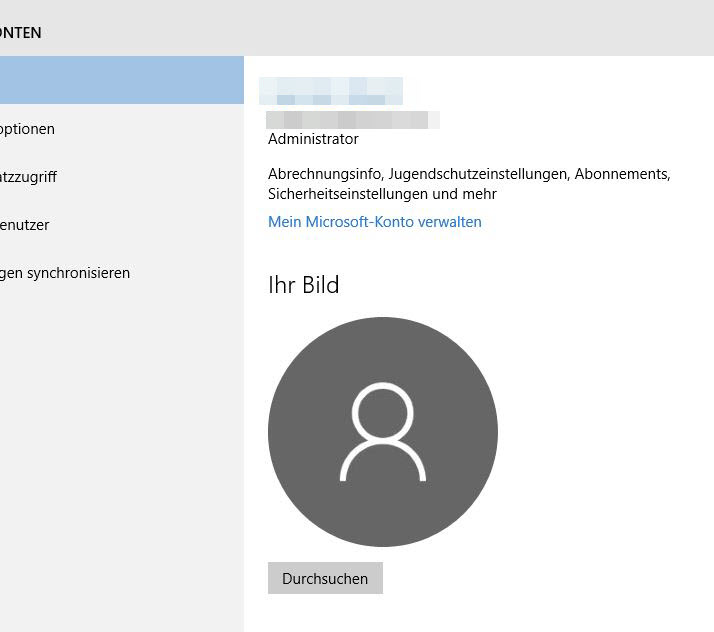The image size is (714, 632).
Task: Click the round profile picture placeholder
Action: tap(382, 432)
